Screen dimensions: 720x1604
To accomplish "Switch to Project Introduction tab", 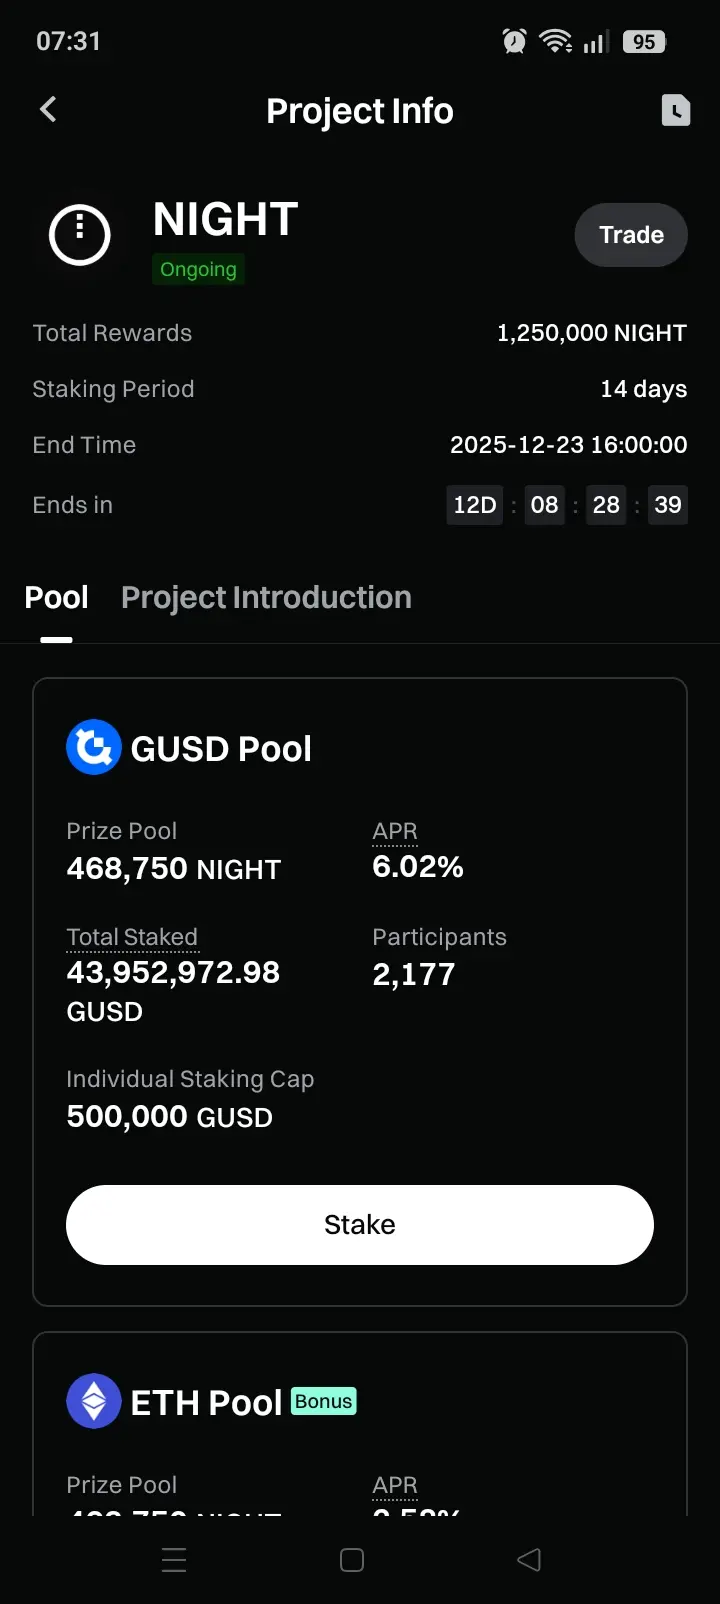I will click(266, 598).
